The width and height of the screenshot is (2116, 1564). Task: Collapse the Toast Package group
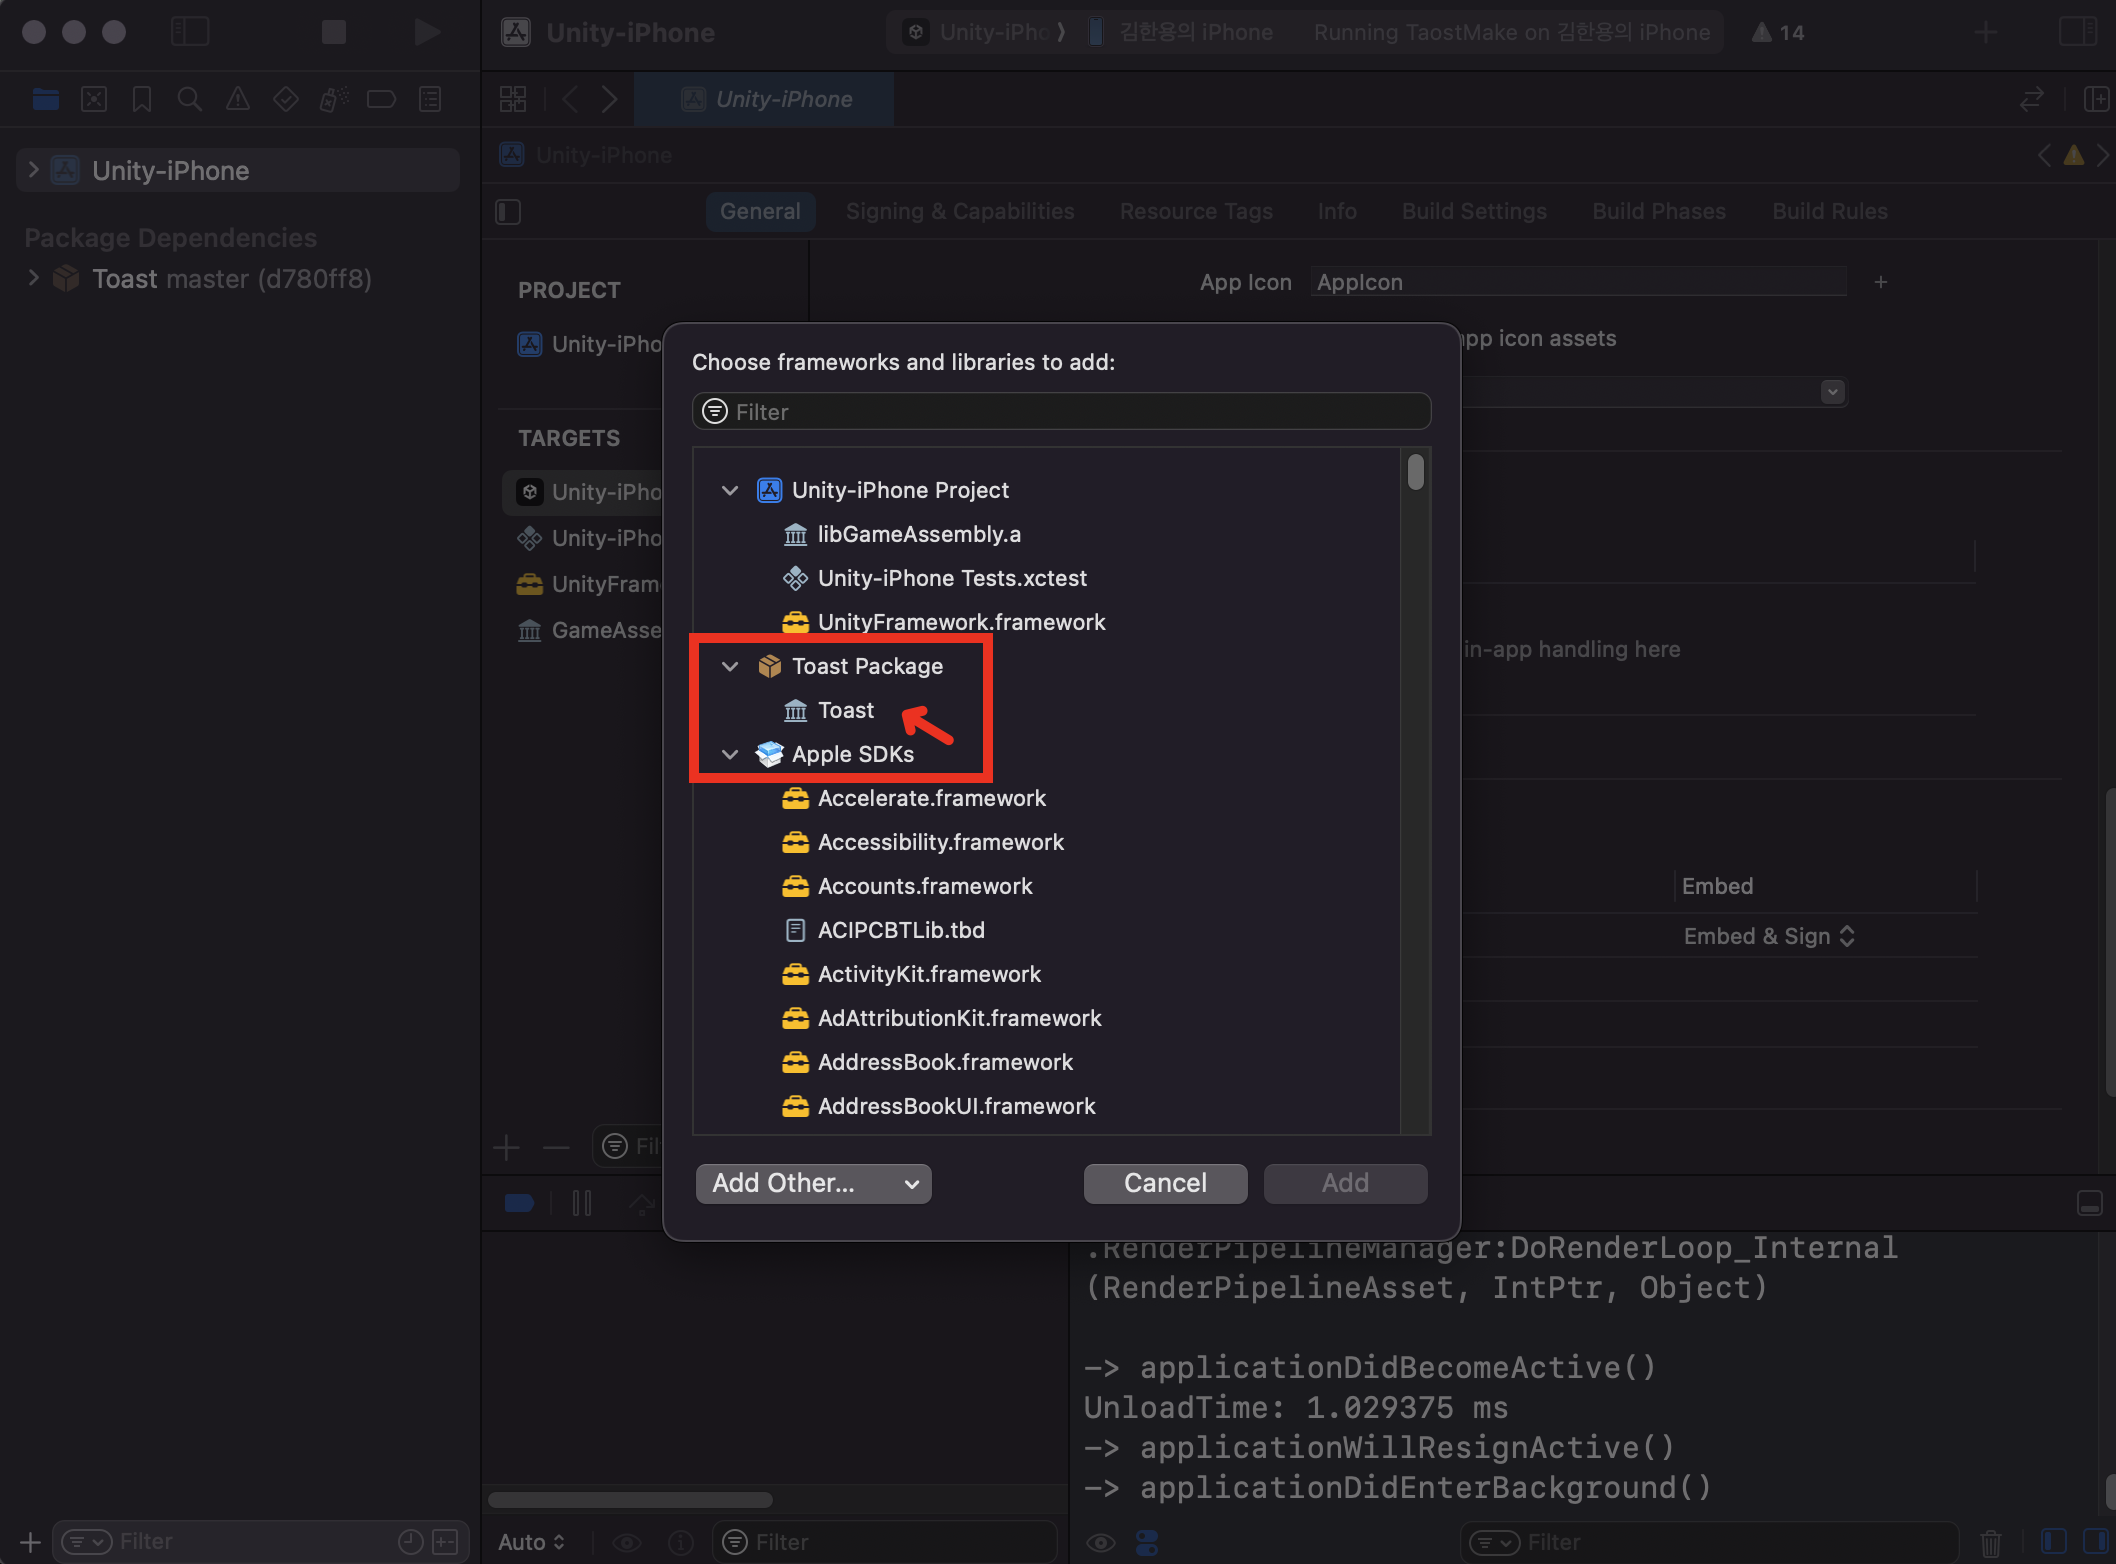pos(730,666)
